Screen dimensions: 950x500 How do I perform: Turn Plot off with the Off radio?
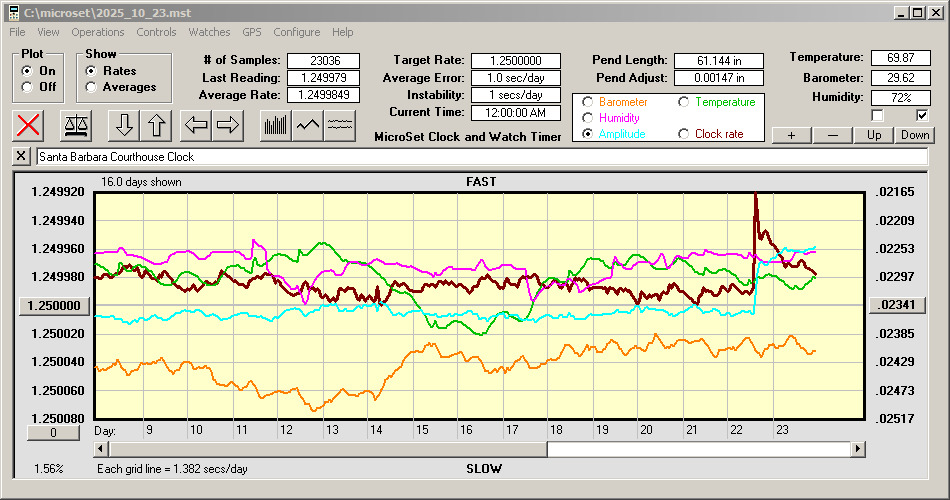pos(27,87)
